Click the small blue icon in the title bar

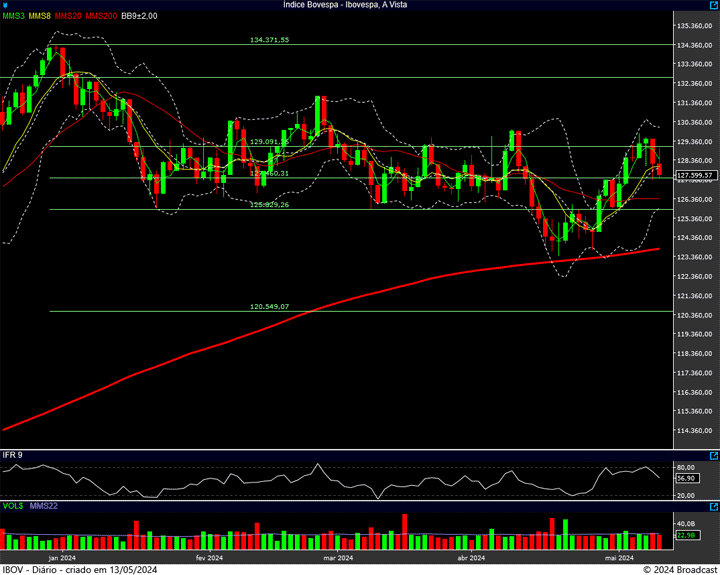click(6, 5)
